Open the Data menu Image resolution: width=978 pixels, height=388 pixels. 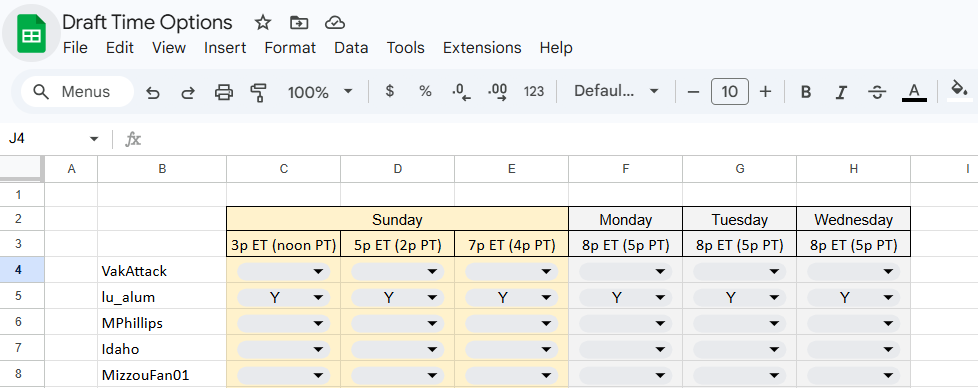[351, 48]
